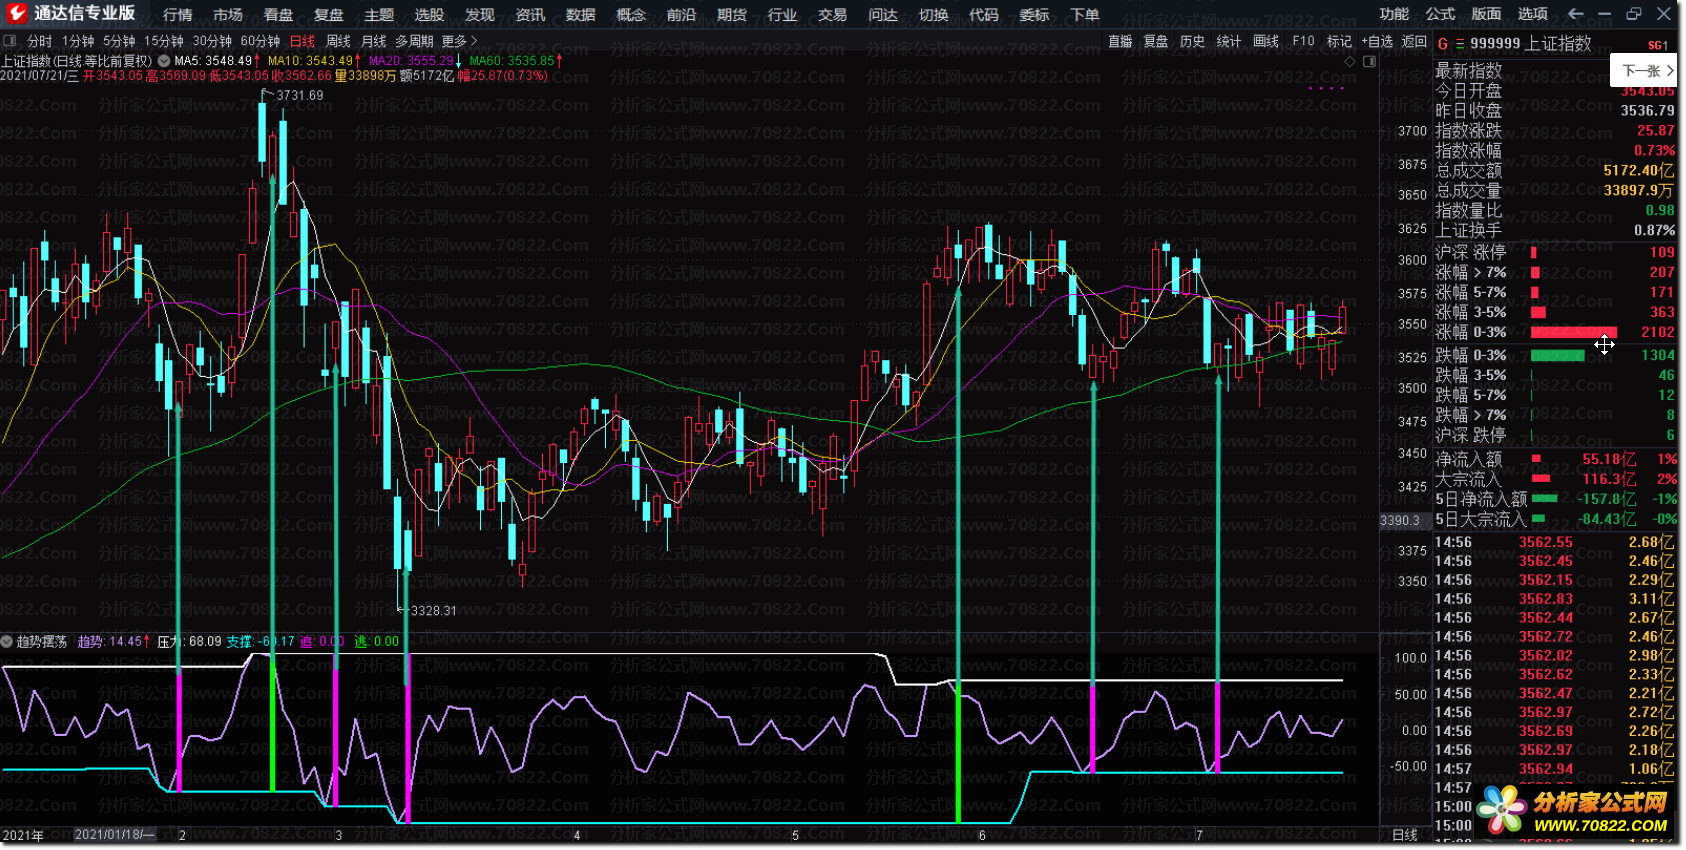
Task: Click the SG1 badge icon
Action: [x=1657, y=45]
